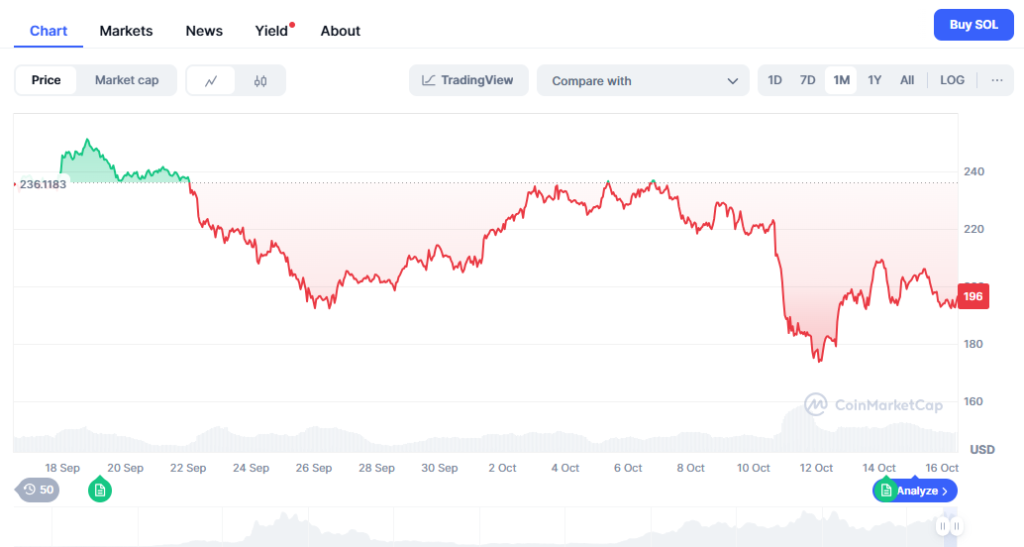Viewport: 1024px width, 547px height.
Task: Click the Buy SOL button
Action: tap(973, 24)
